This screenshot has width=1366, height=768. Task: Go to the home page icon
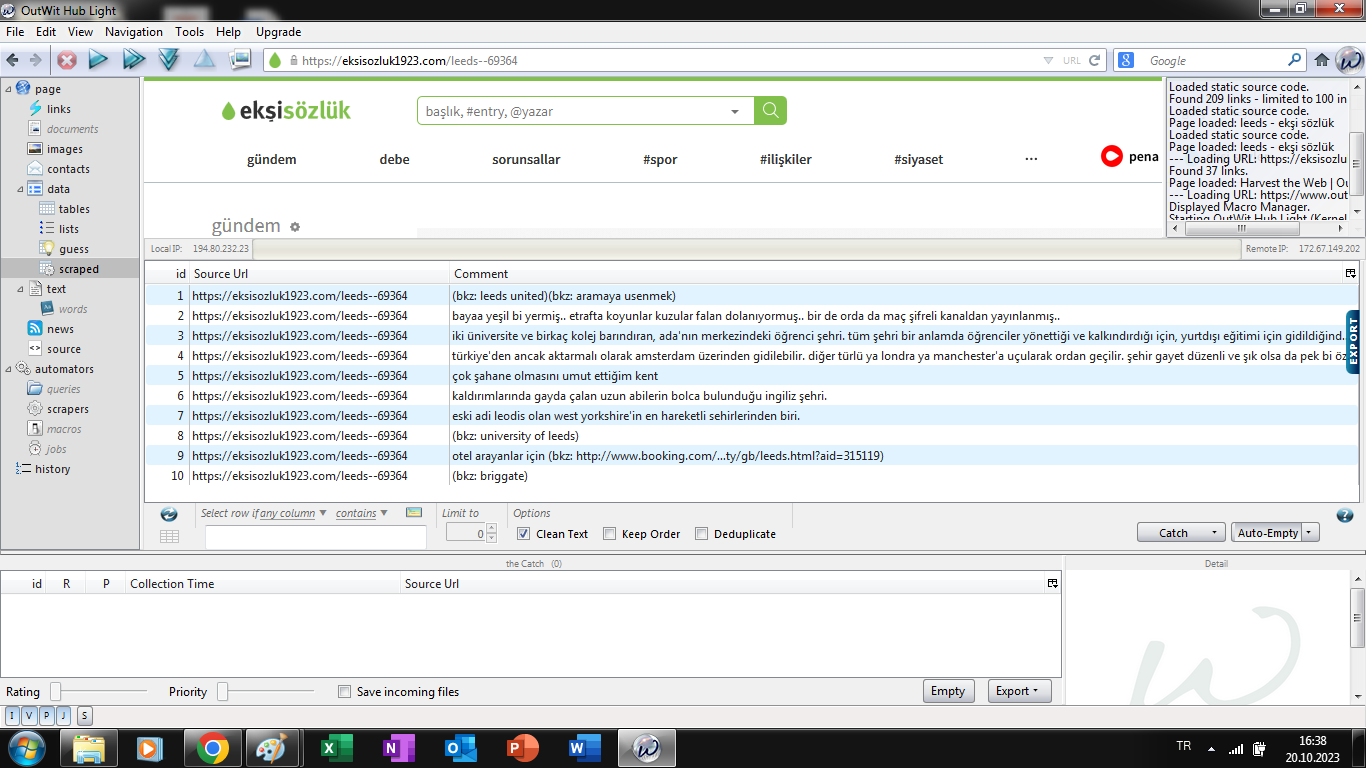coord(1321,60)
